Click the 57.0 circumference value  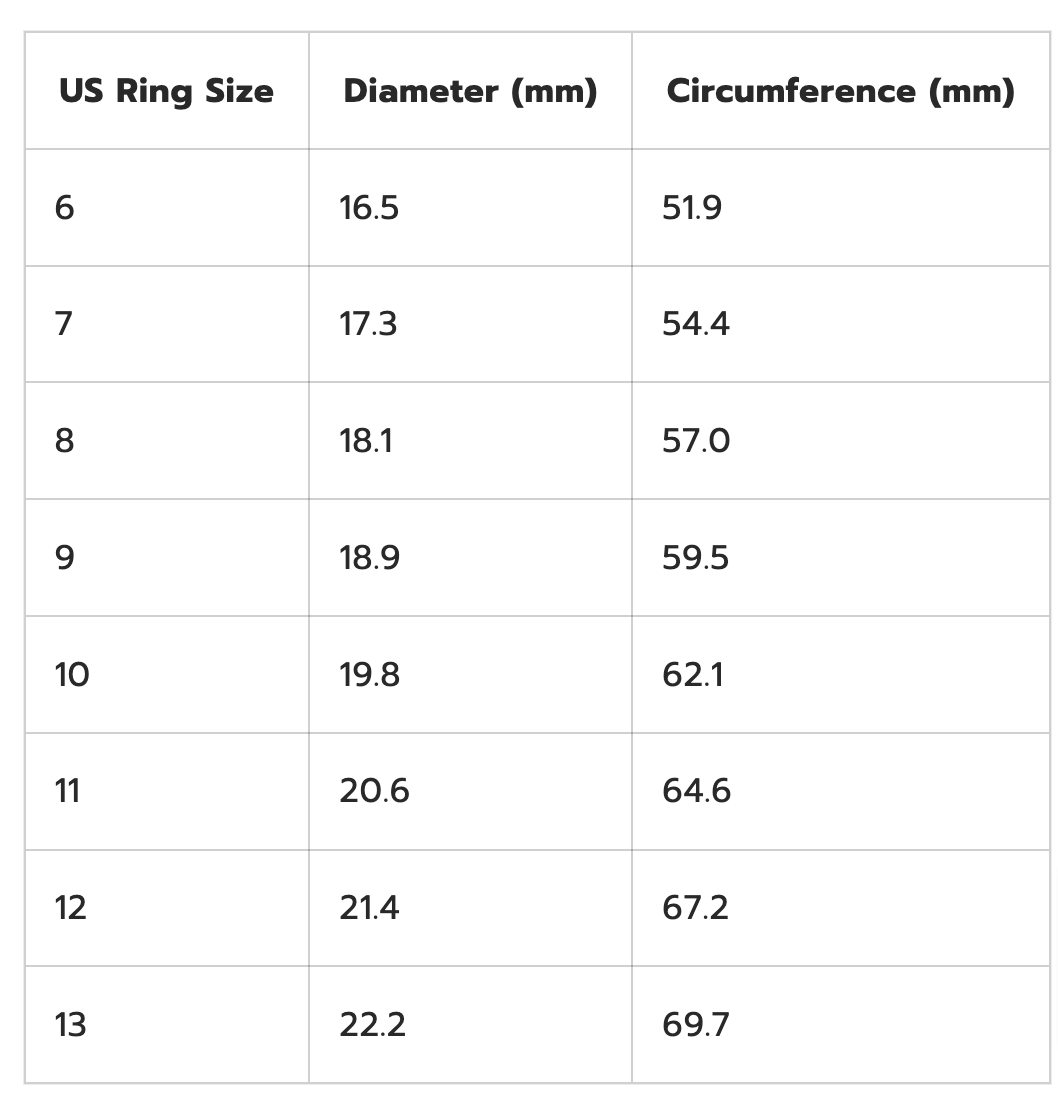click(x=696, y=441)
